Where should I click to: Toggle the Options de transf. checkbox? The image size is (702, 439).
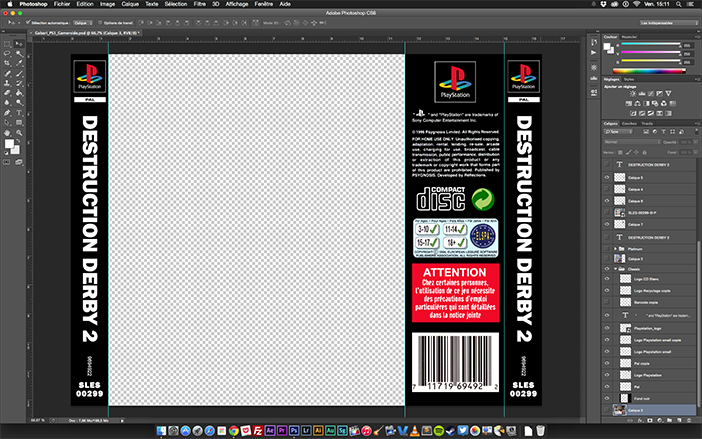pyautogui.click(x=100, y=22)
